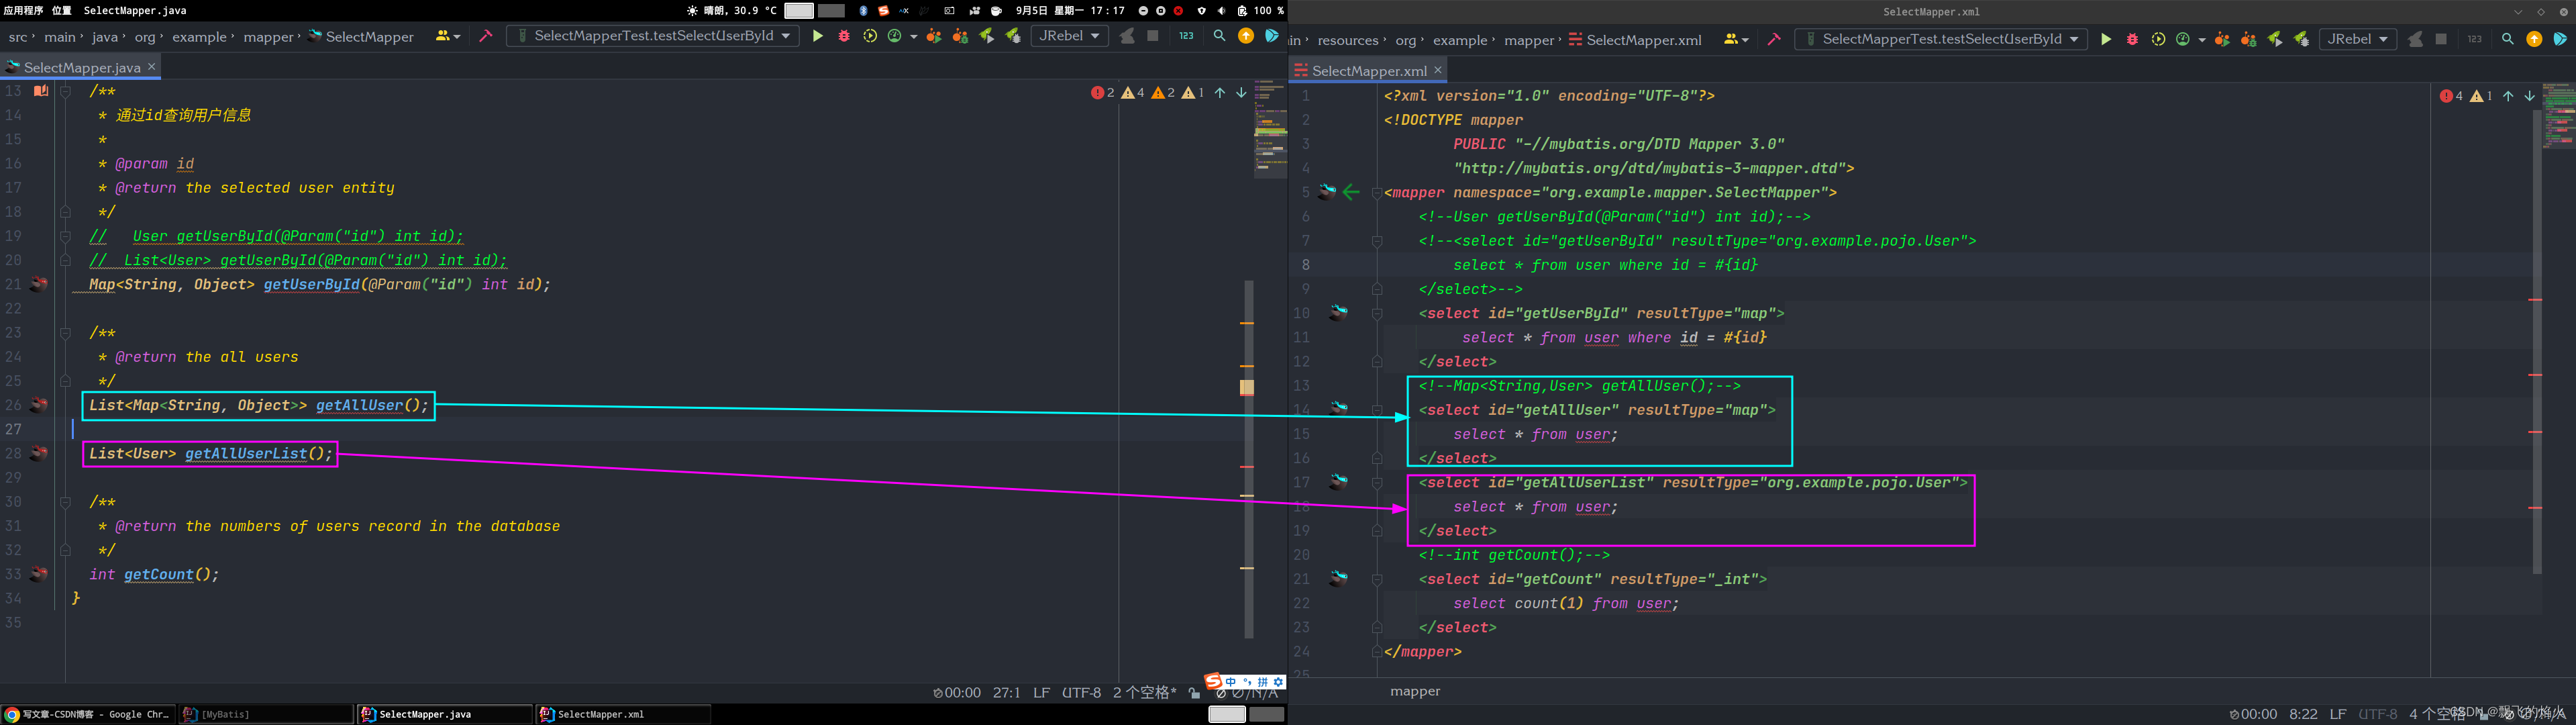Debug with JRebel rocket in SelectMapper.java window
This screenshot has width=2576, height=725.
(x=1013, y=36)
